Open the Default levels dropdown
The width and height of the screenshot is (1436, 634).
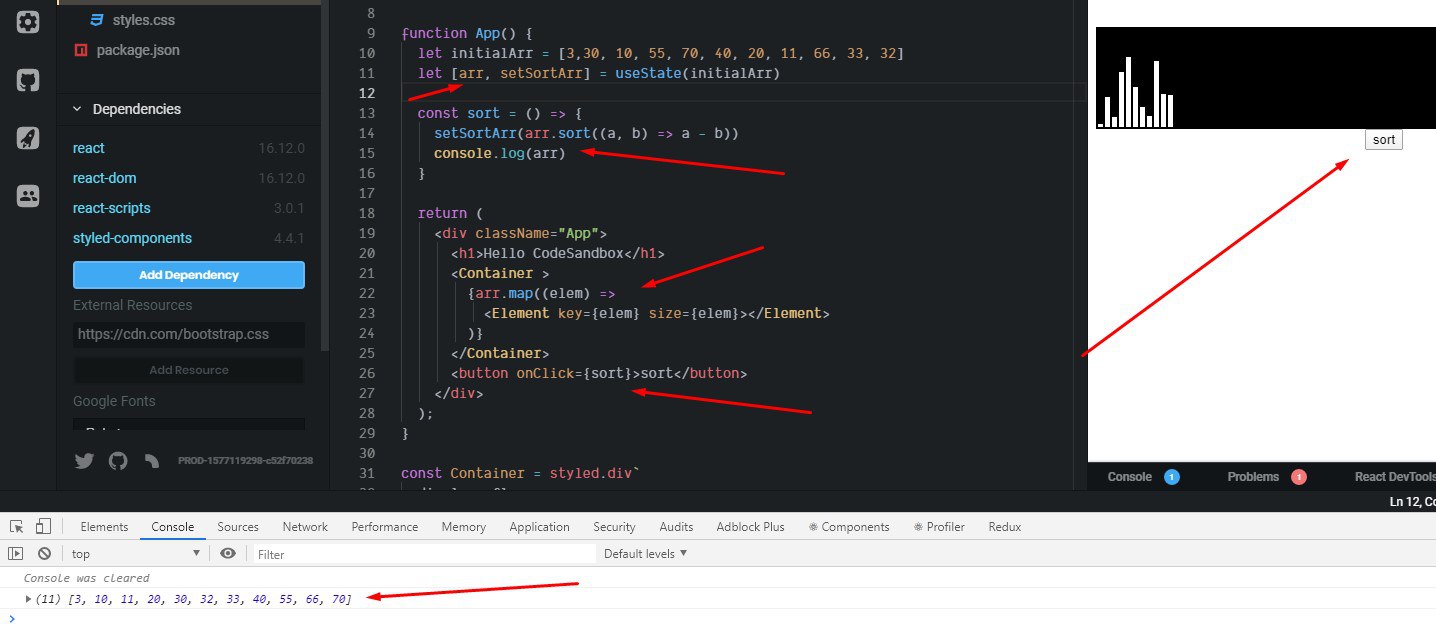tap(646, 553)
